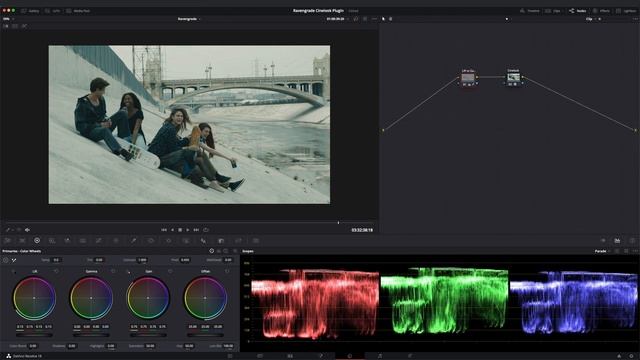Toggle the Lightbox view
This screenshot has width=640, height=360.
[626, 11]
